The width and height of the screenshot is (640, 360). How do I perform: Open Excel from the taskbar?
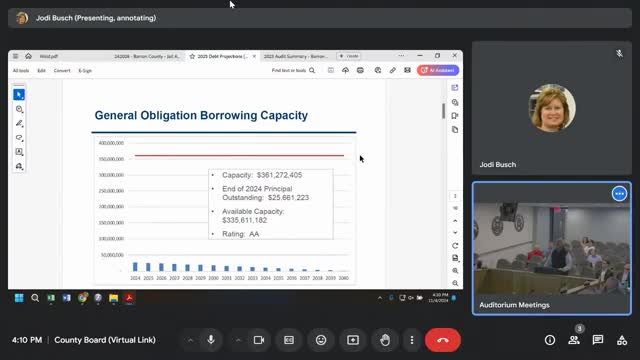coord(51,298)
